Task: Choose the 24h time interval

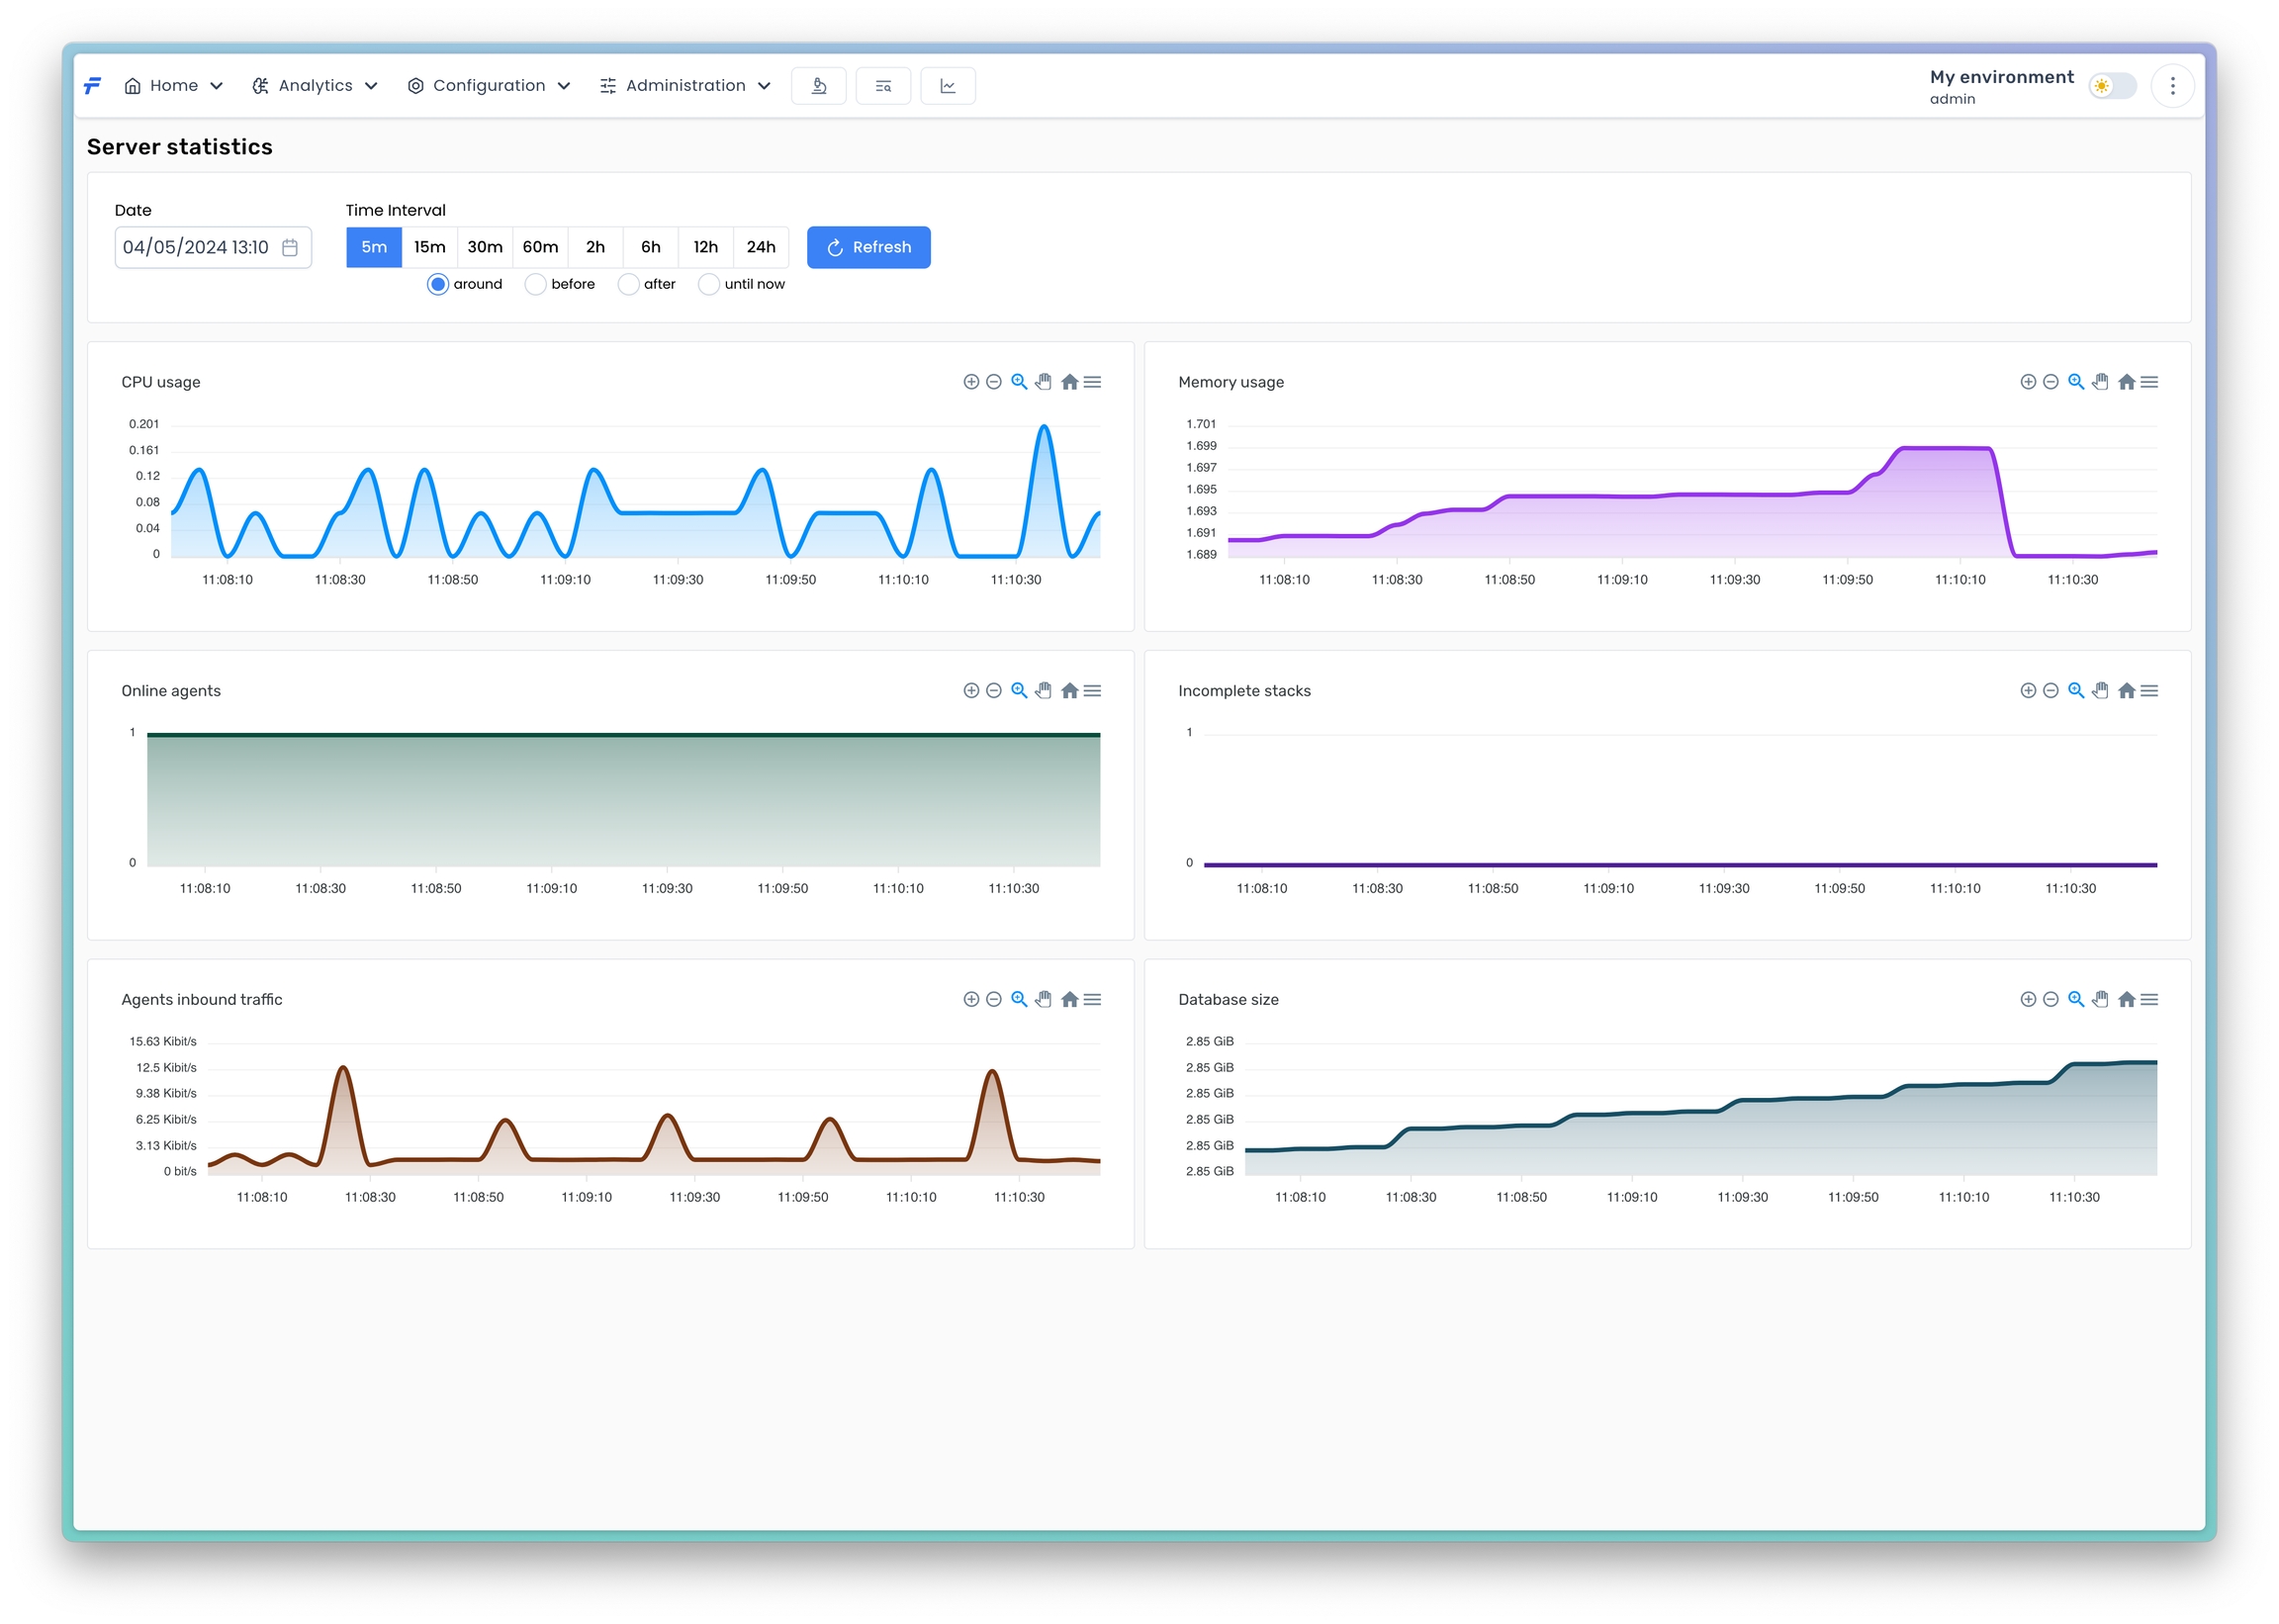Action: pos(760,247)
